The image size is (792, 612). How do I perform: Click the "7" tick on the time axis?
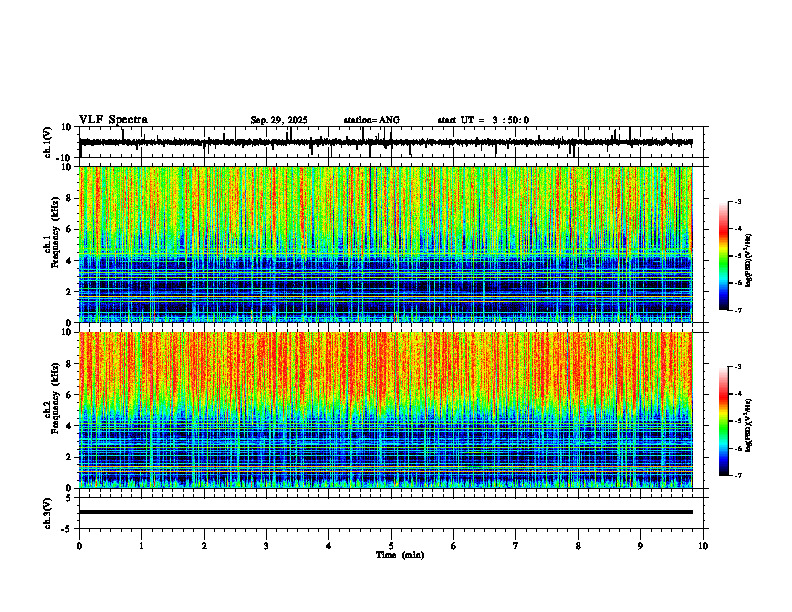pyautogui.click(x=516, y=546)
